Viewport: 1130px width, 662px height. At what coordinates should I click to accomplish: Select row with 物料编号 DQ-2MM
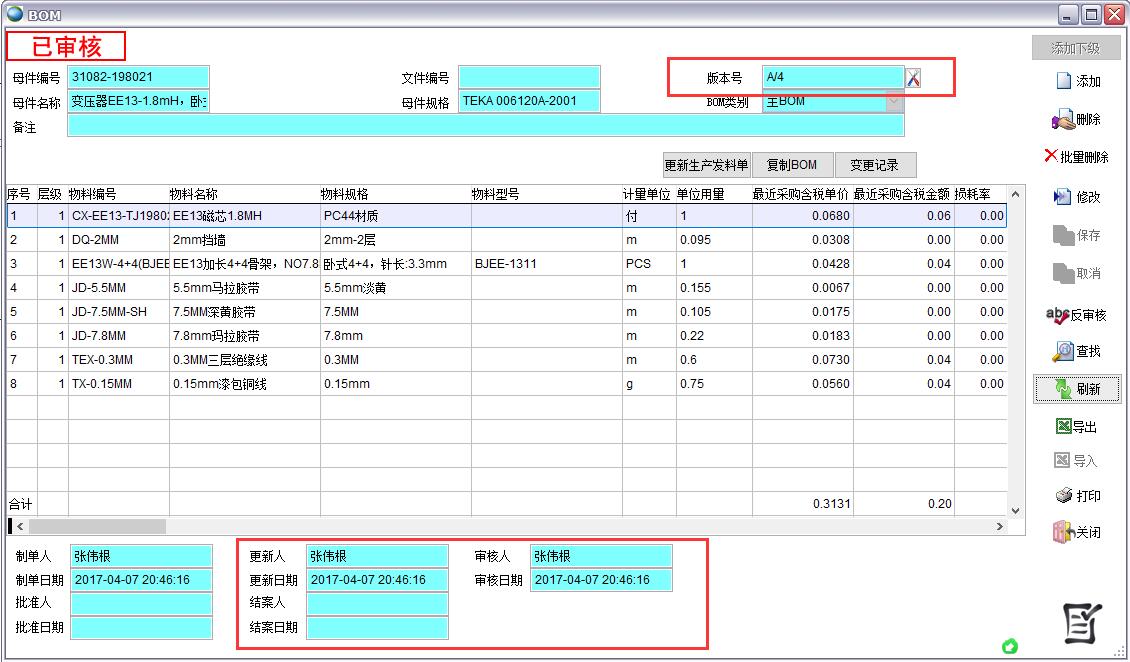click(x=118, y=240)
